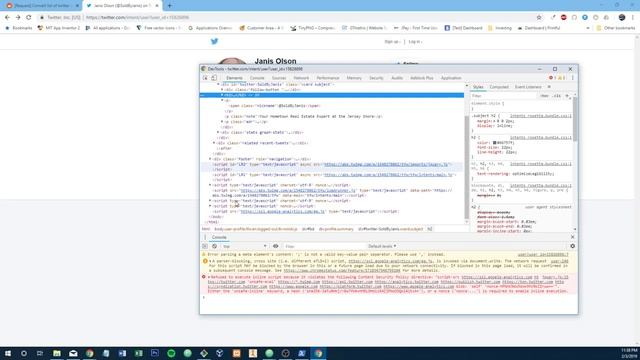Viewport: 640px width, 360px height.
Task: Switch to the Elements tab in DevTools
Action: point(234,78)
